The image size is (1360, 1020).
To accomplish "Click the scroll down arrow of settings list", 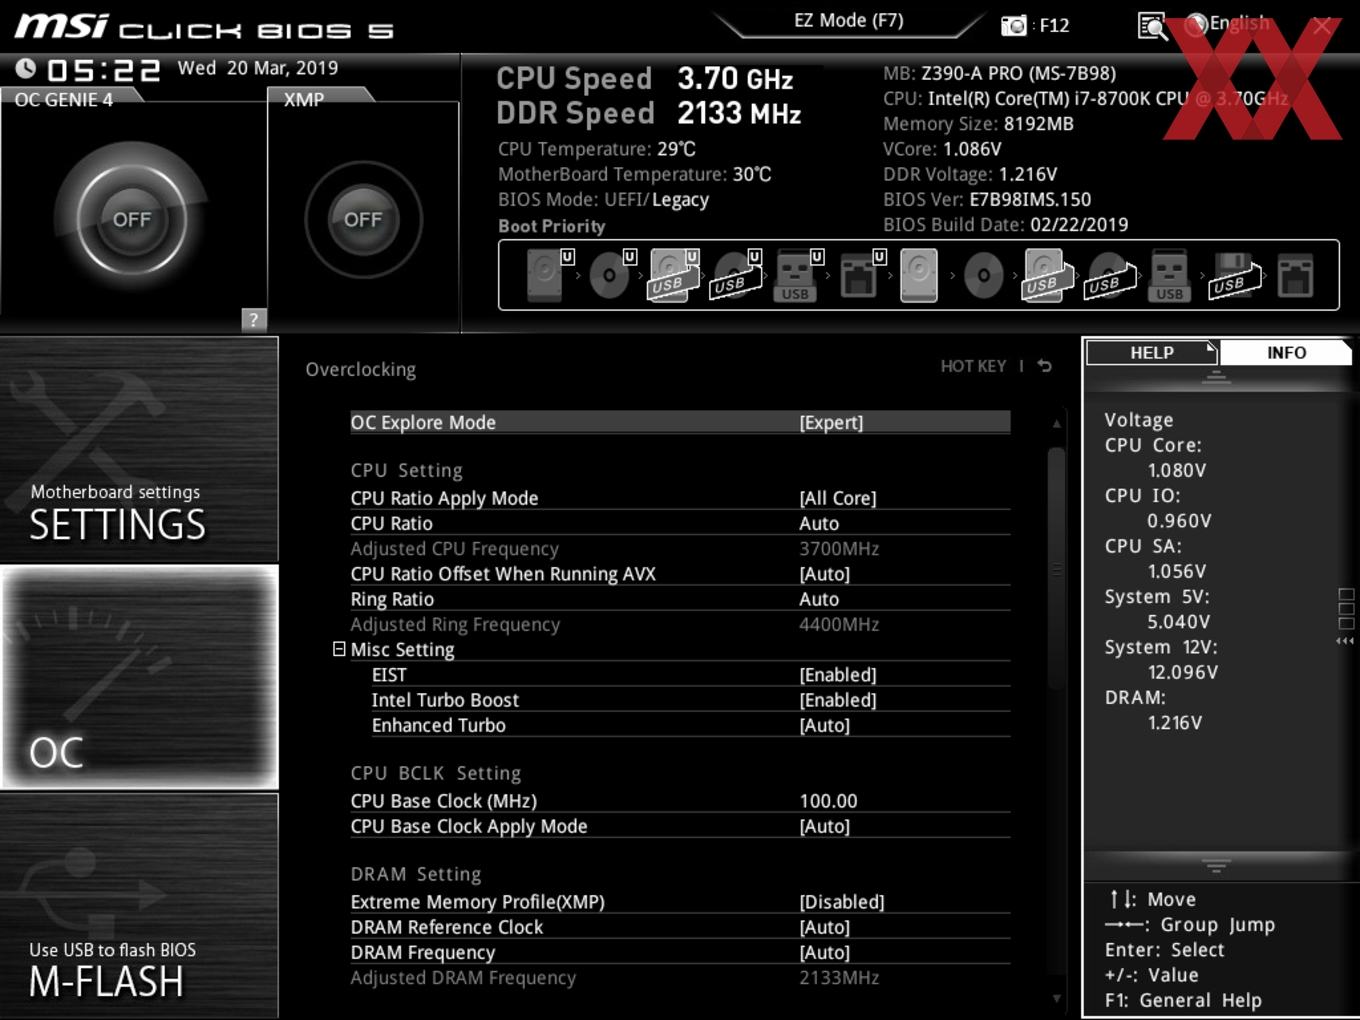I will point(1057,998).
